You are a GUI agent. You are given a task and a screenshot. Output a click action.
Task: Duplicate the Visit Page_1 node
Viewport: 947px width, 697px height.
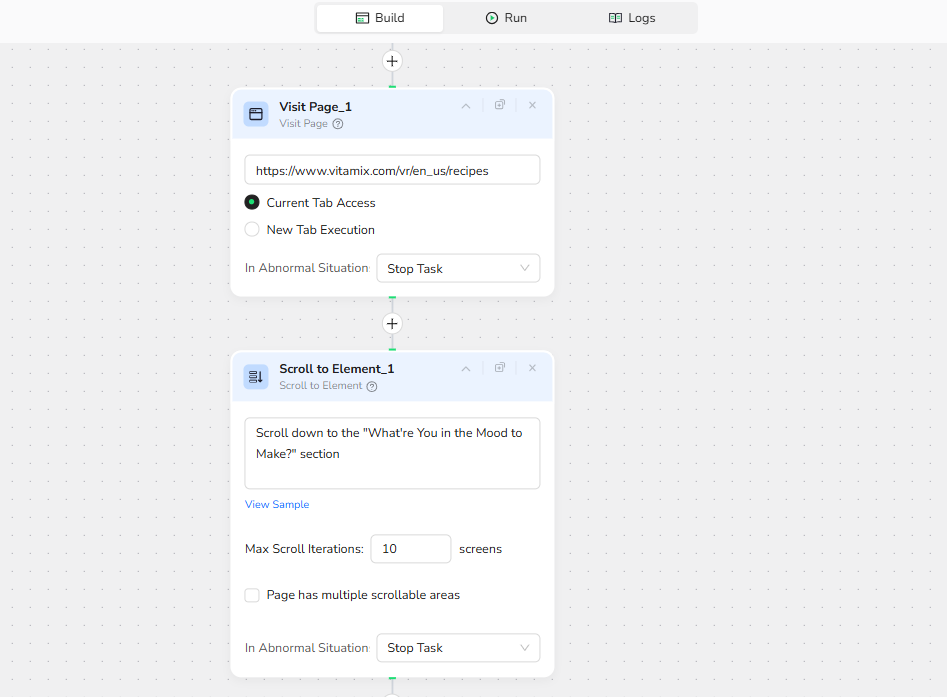click(x=500, y=105)
